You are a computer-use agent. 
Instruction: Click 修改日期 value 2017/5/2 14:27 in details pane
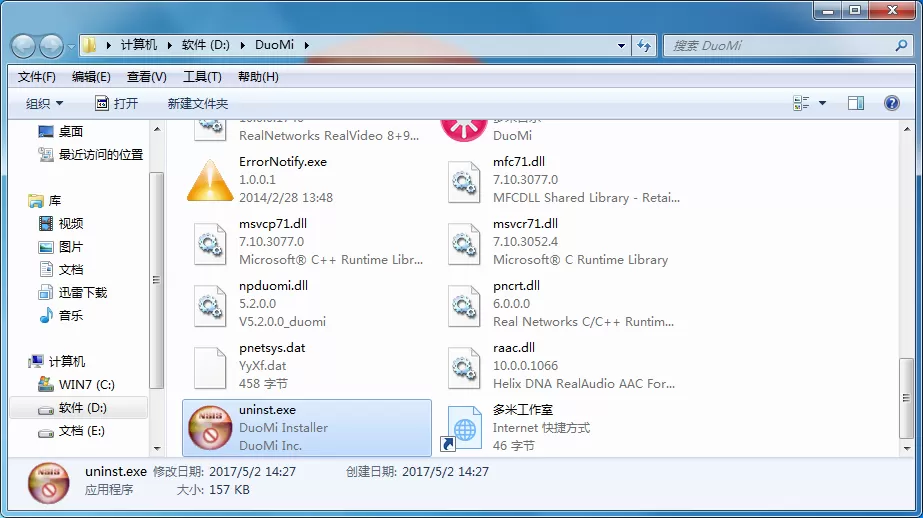click(253, 472)
